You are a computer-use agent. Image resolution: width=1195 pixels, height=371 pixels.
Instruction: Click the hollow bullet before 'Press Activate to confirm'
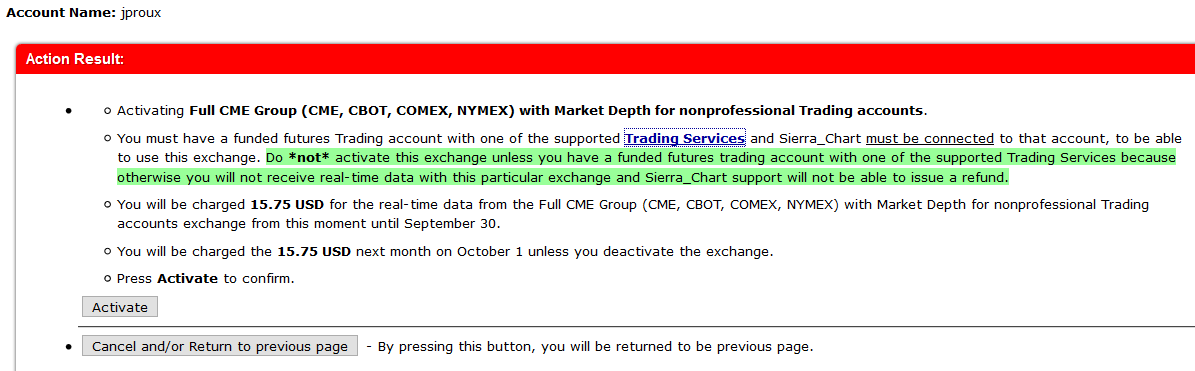click(x=107, y=279)
